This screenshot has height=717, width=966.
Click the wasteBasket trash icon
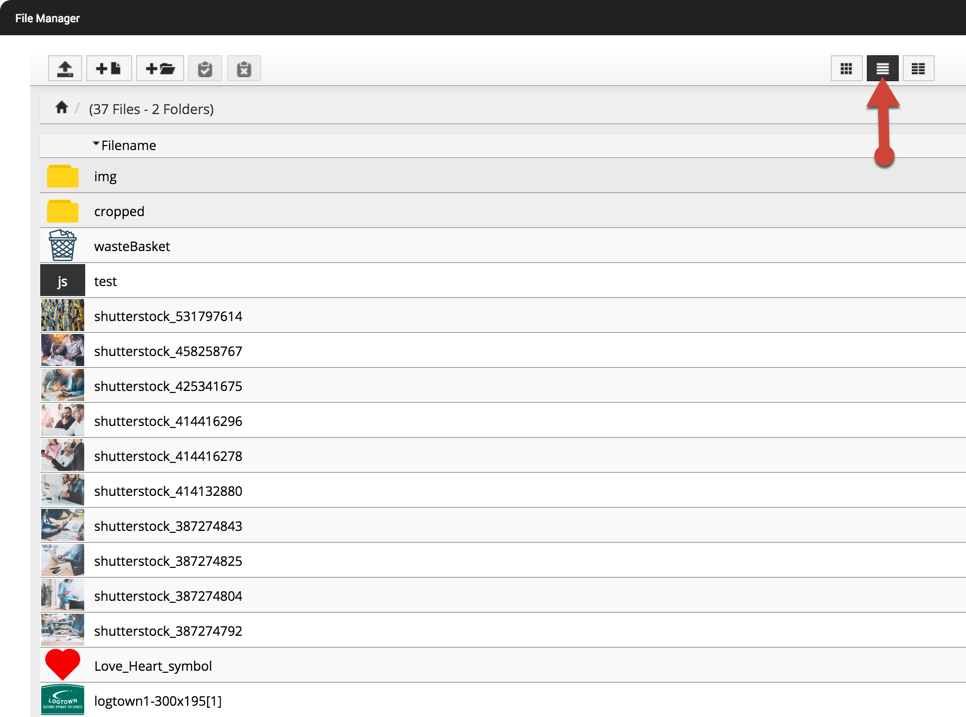pyautogui.click(x=63, y=245)
